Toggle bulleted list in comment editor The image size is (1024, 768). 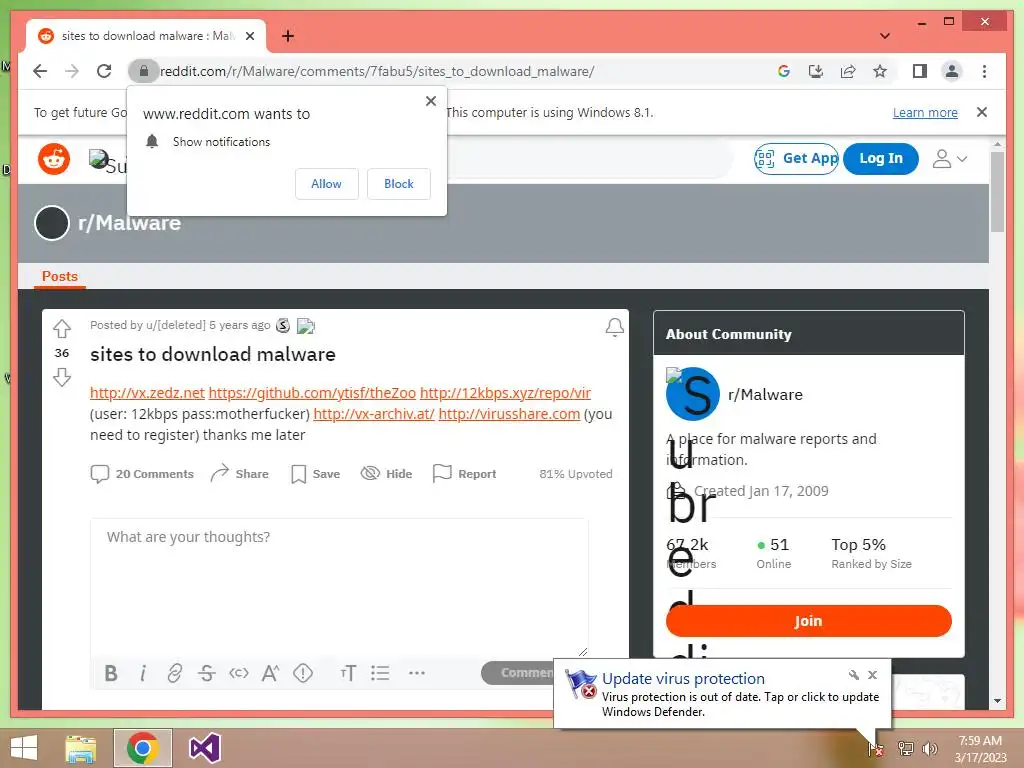380,673
